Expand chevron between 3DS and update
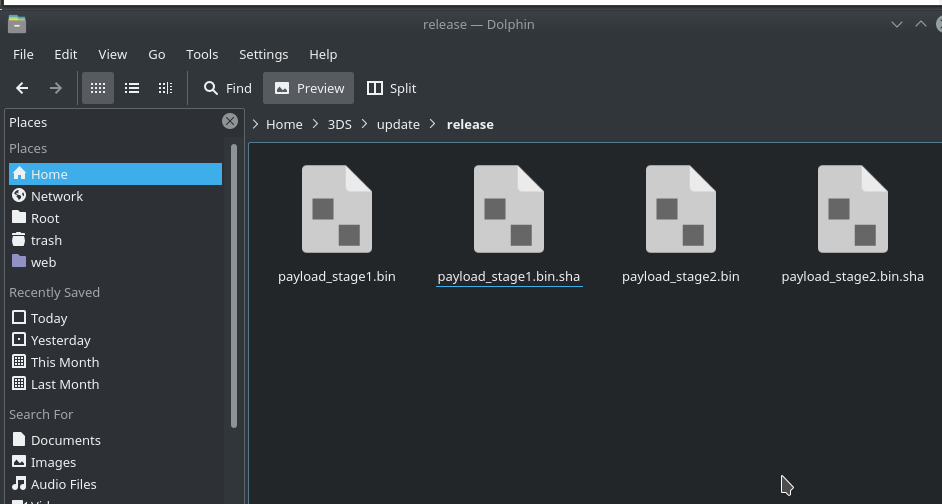The width and height of the screenshot is (942, 504). tap(365, 124)
